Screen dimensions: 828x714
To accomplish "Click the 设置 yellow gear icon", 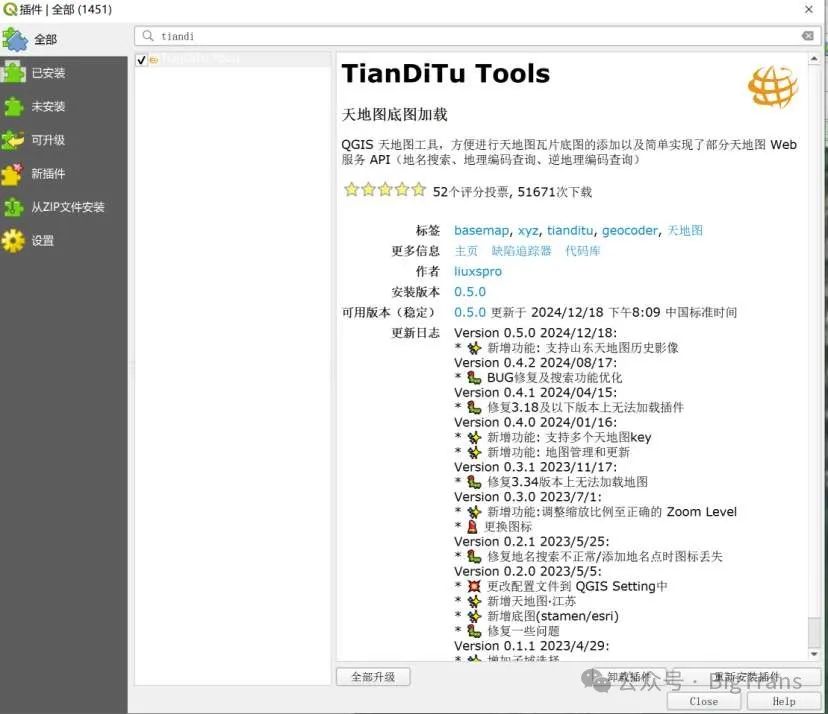I will click(13, 241).
